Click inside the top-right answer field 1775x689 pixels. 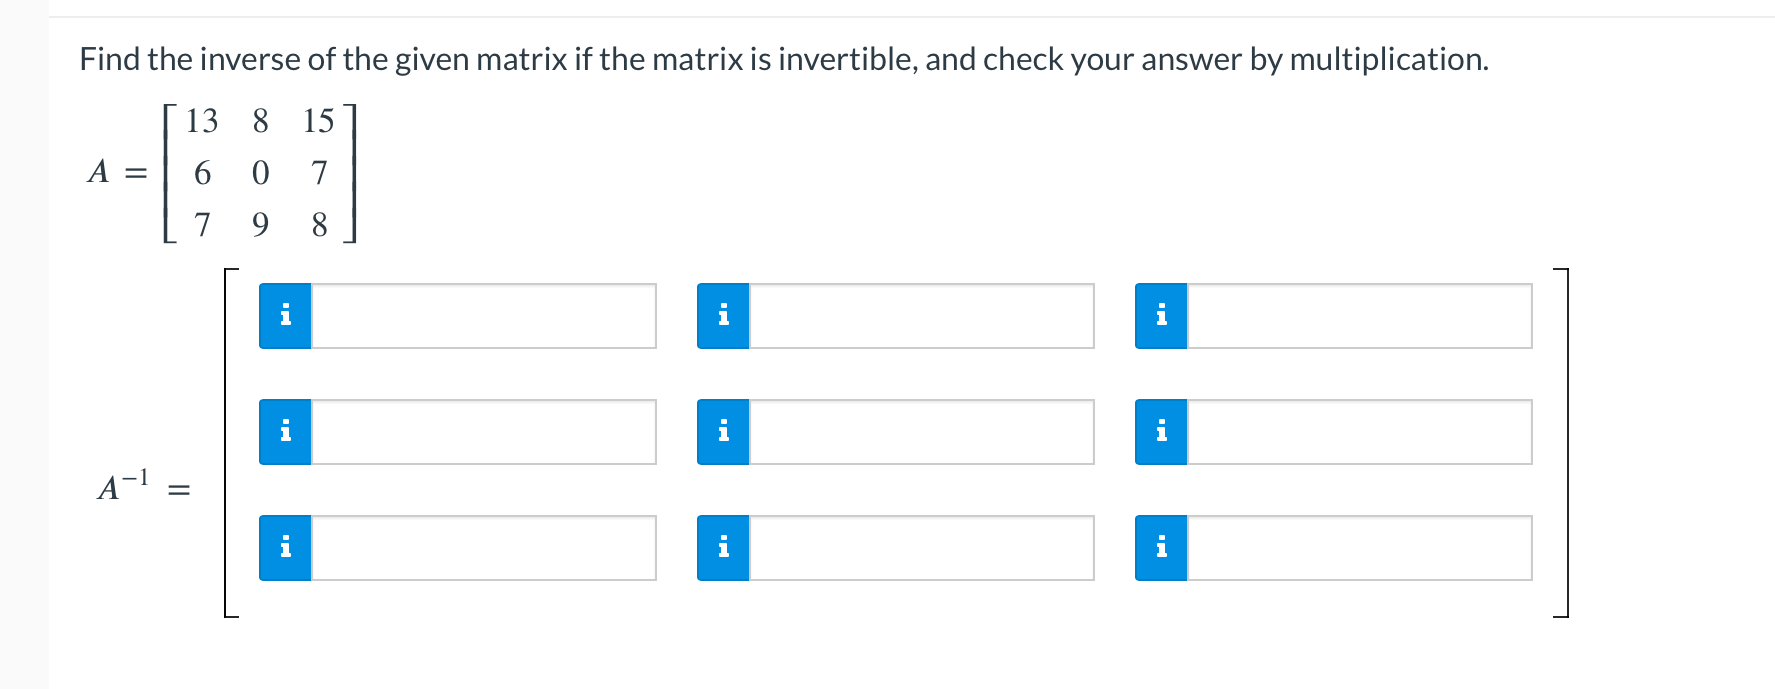1358,316
